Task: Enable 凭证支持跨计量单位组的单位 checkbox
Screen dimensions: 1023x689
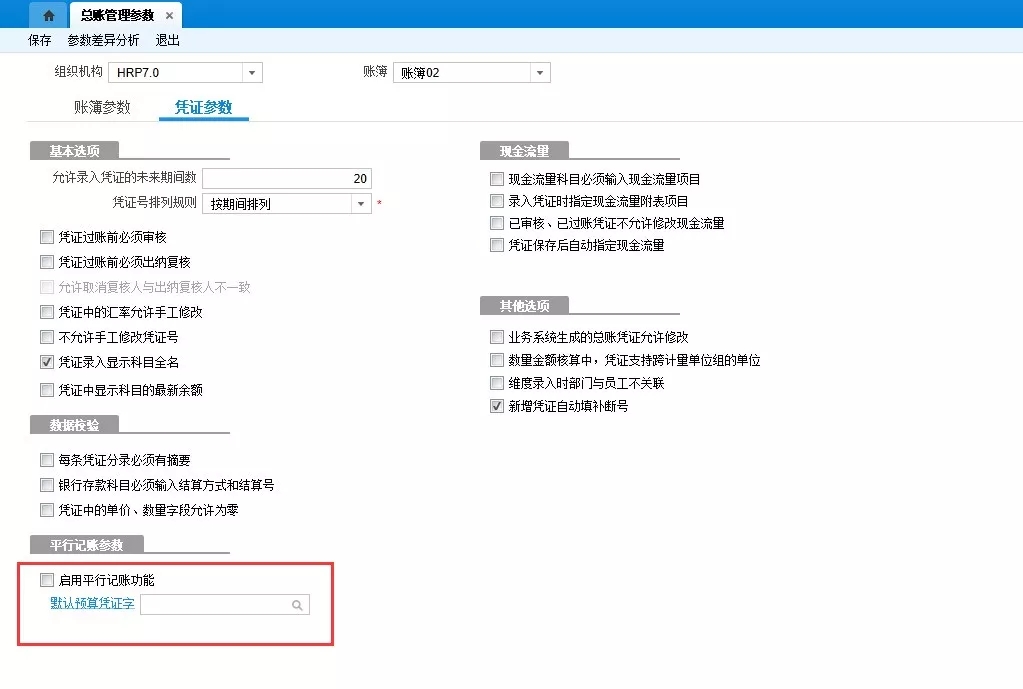Action: point(497,360)
